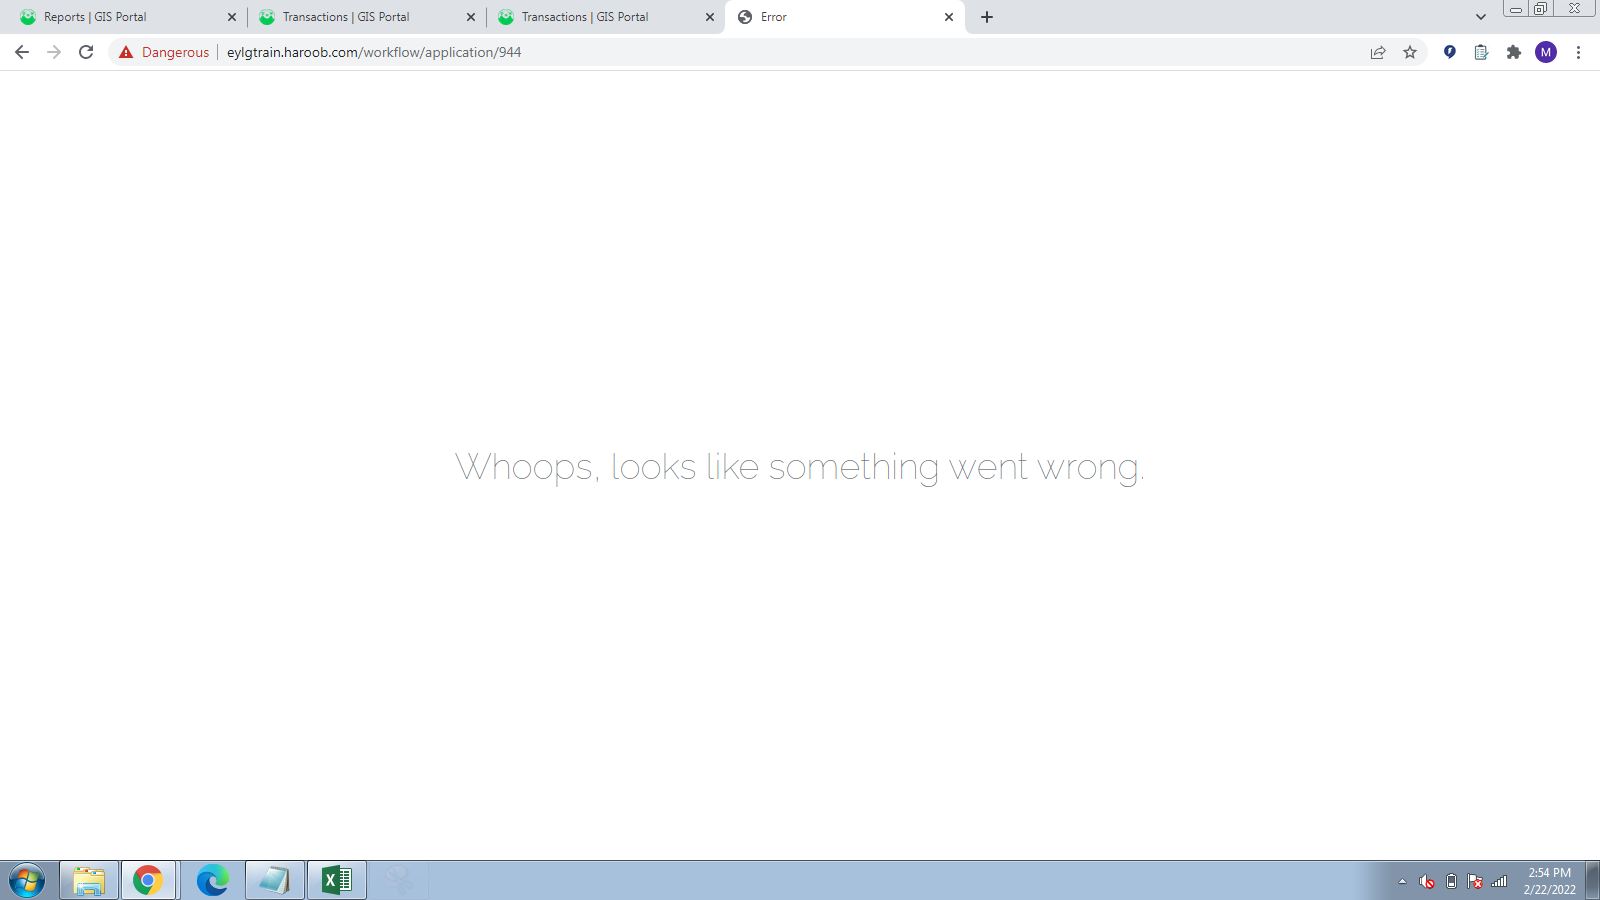Open Excel from the taskbar

337,881
